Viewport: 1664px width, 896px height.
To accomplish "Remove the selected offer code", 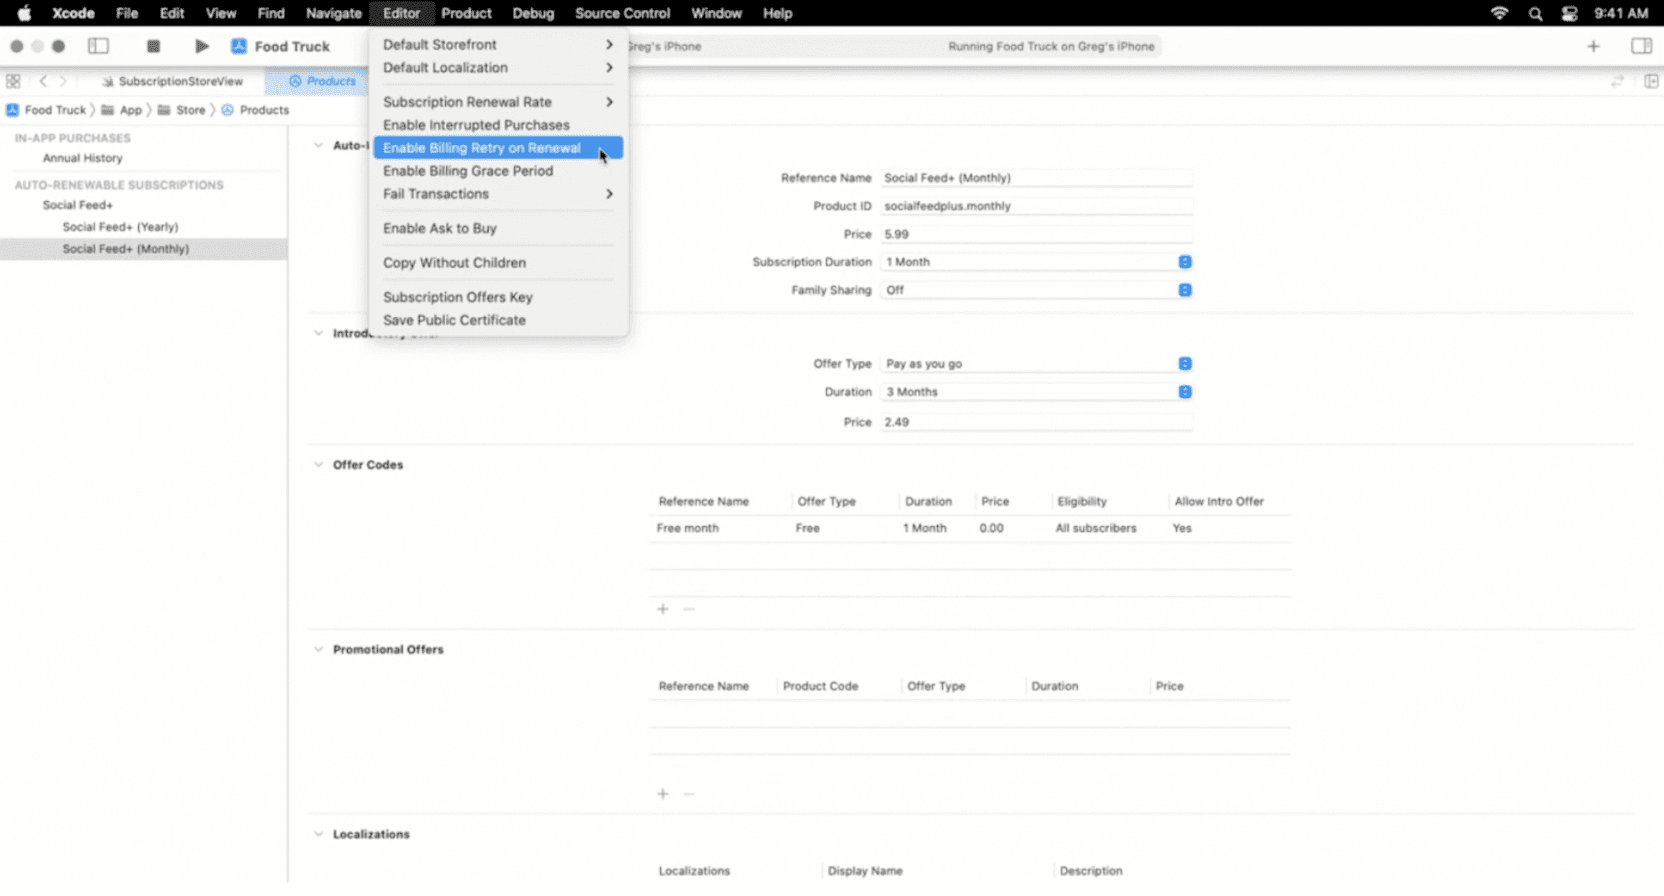I will point(689,609).
